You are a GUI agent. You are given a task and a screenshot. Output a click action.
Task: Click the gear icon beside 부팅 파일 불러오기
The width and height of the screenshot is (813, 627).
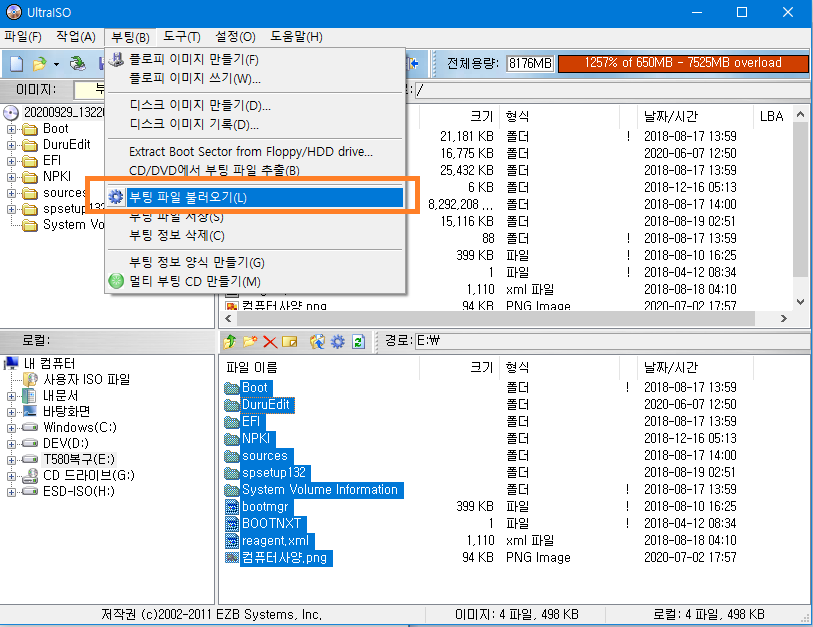(x=116, y=197)
